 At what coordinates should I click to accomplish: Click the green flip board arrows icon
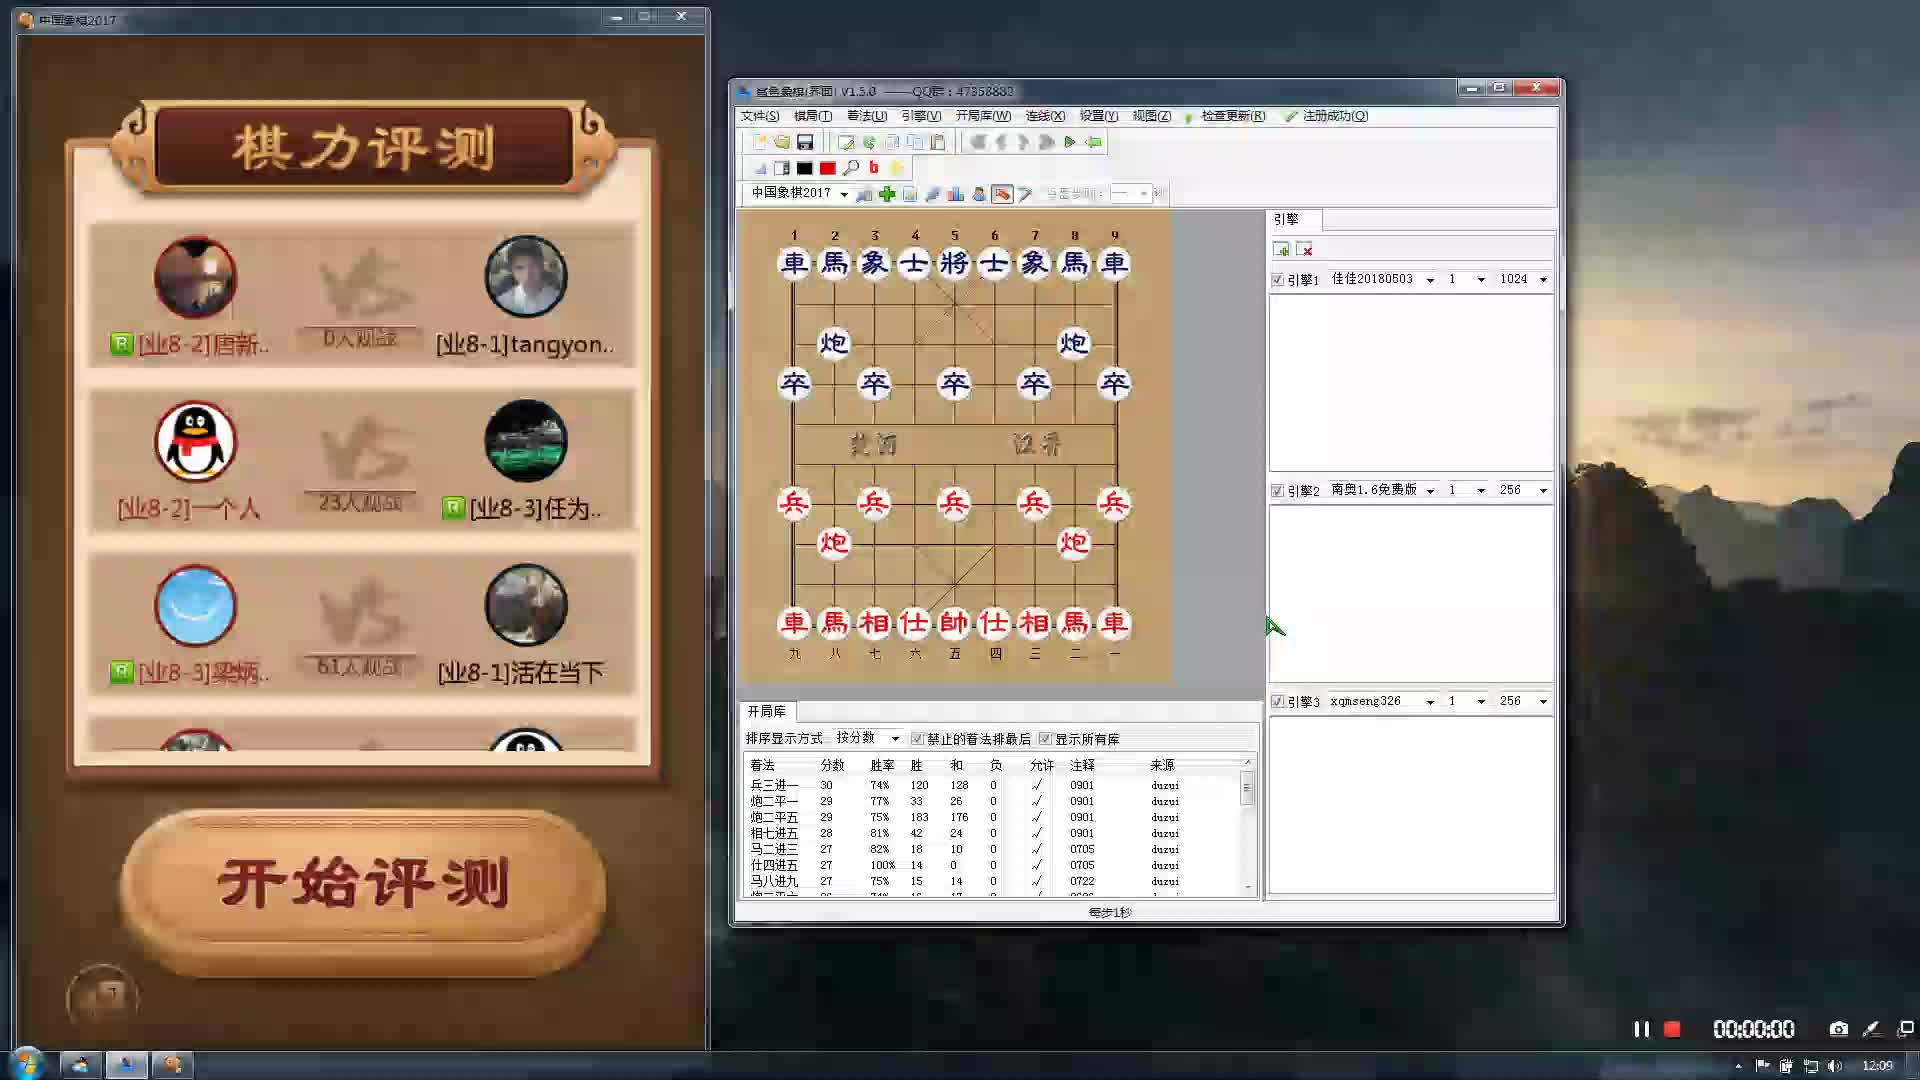pos(869,142)
